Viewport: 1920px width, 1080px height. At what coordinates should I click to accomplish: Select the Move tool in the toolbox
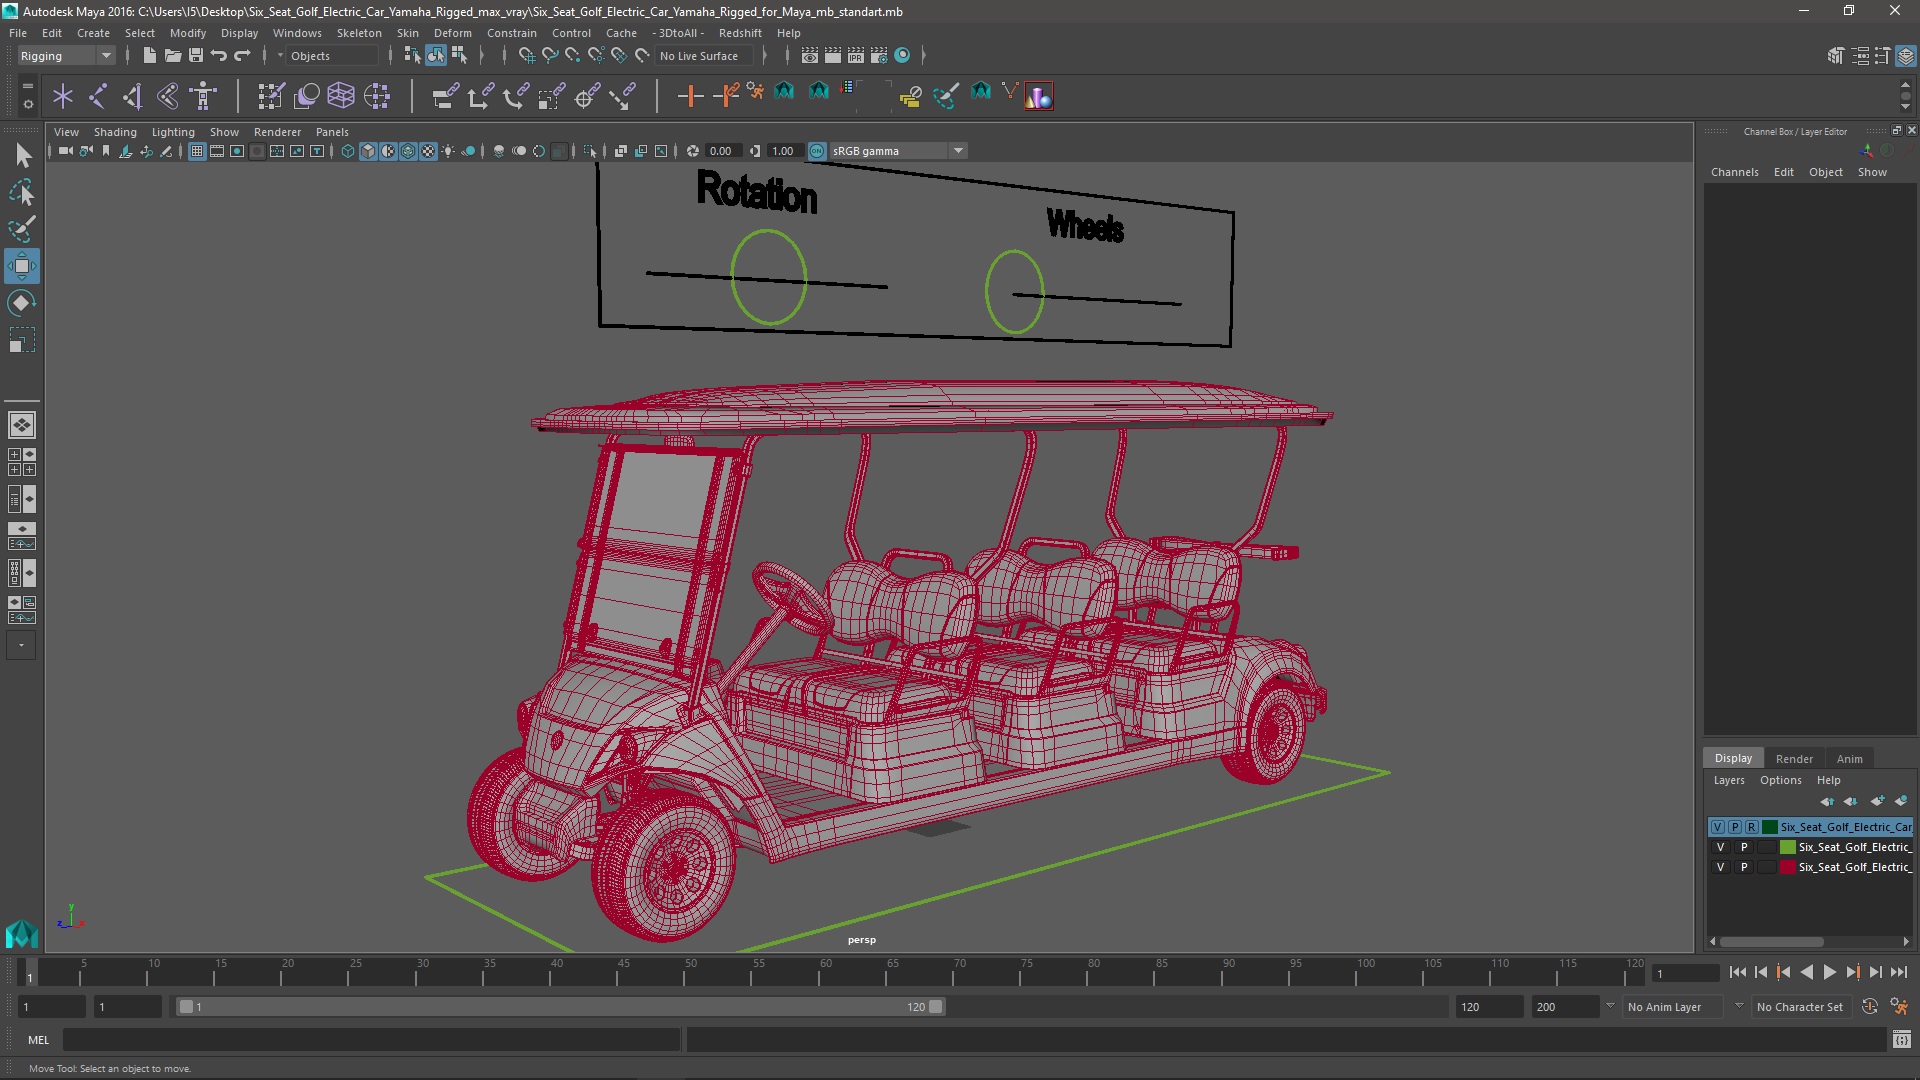point(21,266)
